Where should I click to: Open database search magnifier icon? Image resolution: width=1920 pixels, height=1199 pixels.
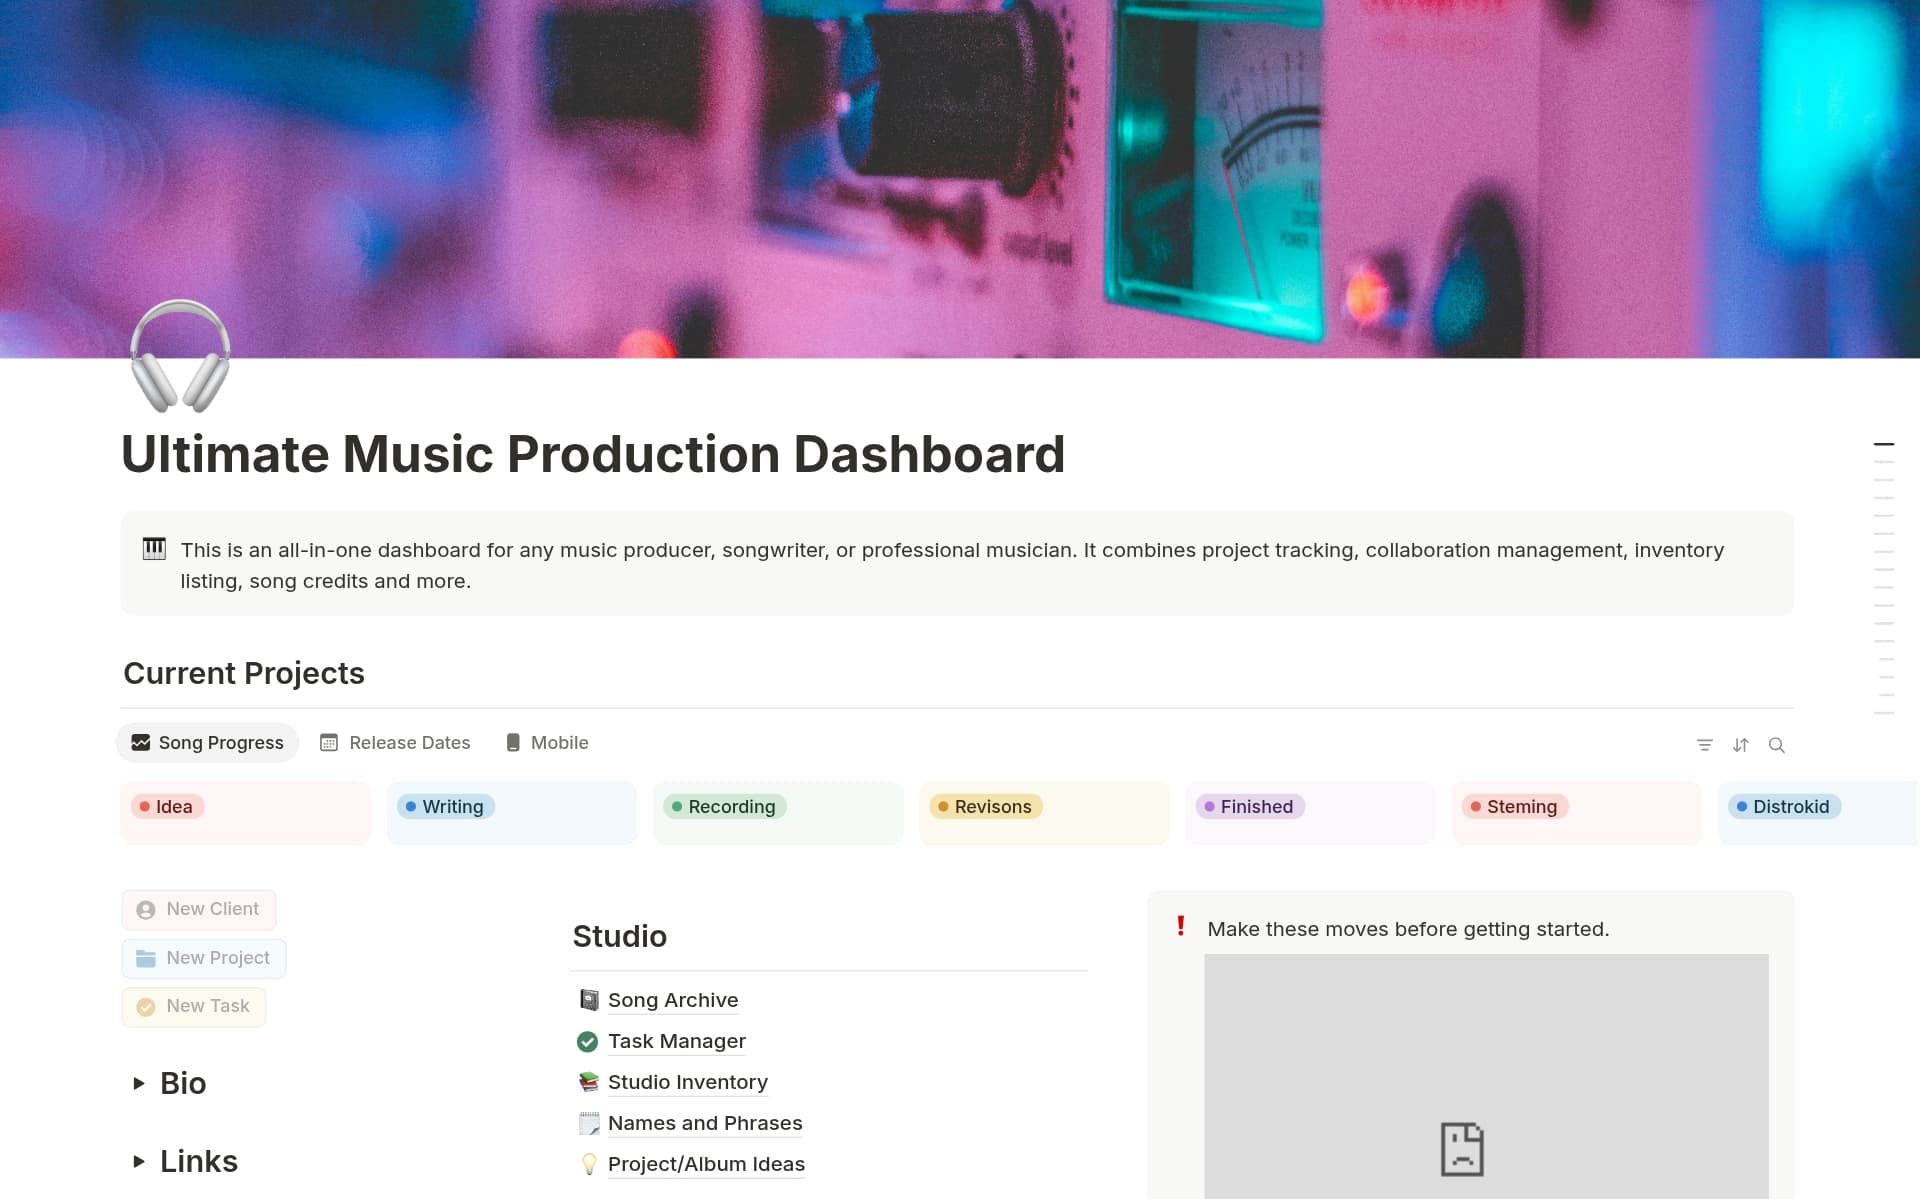(x=1776, y=745)
